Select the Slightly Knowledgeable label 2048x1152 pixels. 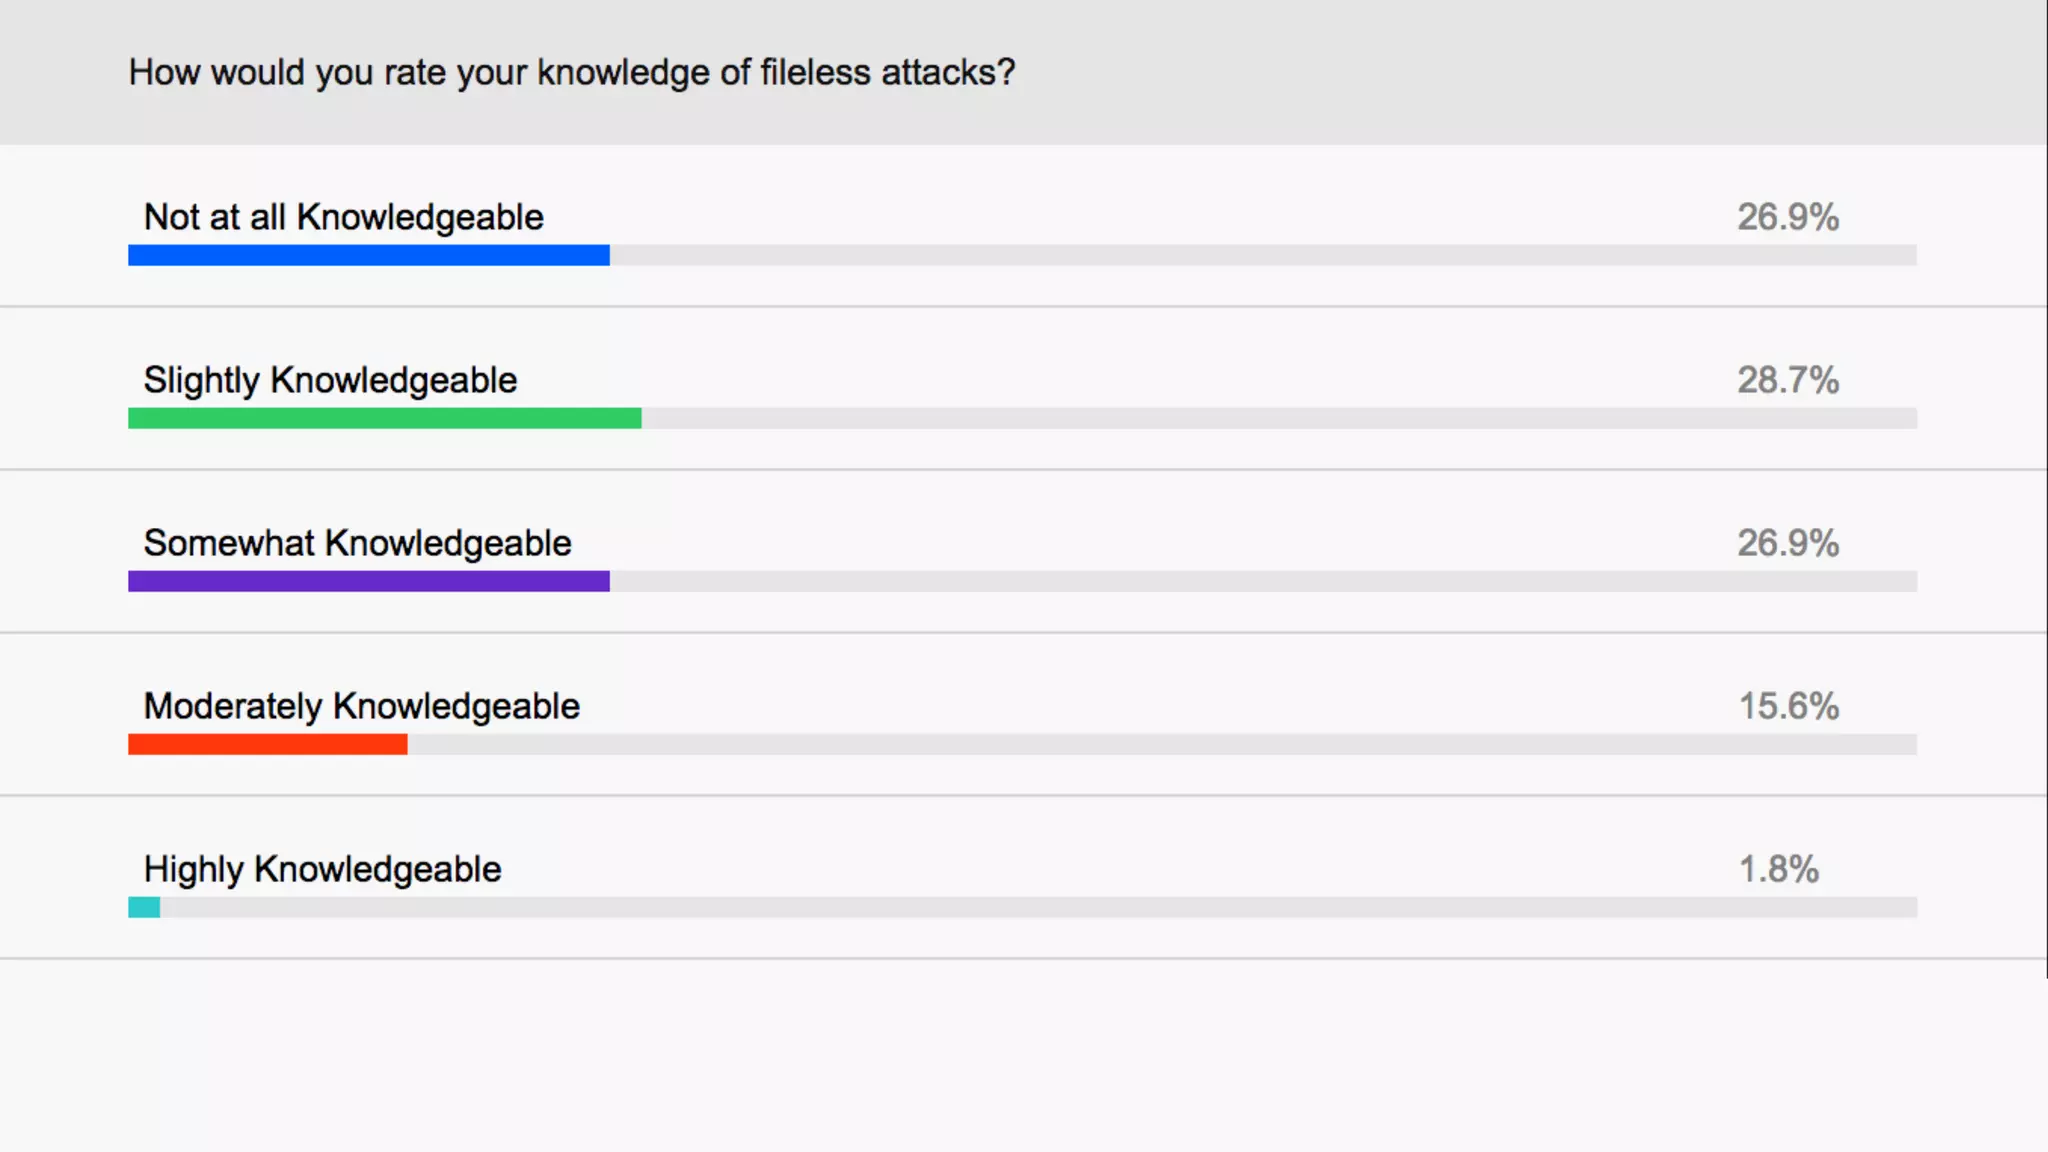tap(330, 380)
